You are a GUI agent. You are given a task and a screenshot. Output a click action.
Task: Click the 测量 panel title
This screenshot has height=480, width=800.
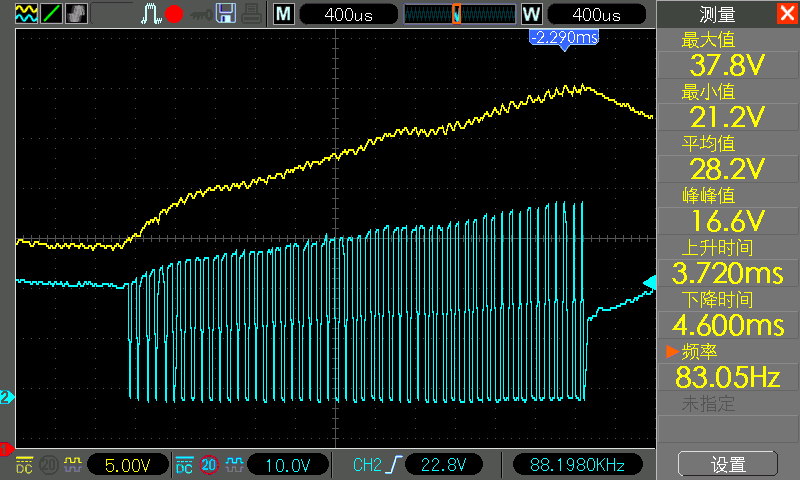pyautogui.click(x=717, y=15)
